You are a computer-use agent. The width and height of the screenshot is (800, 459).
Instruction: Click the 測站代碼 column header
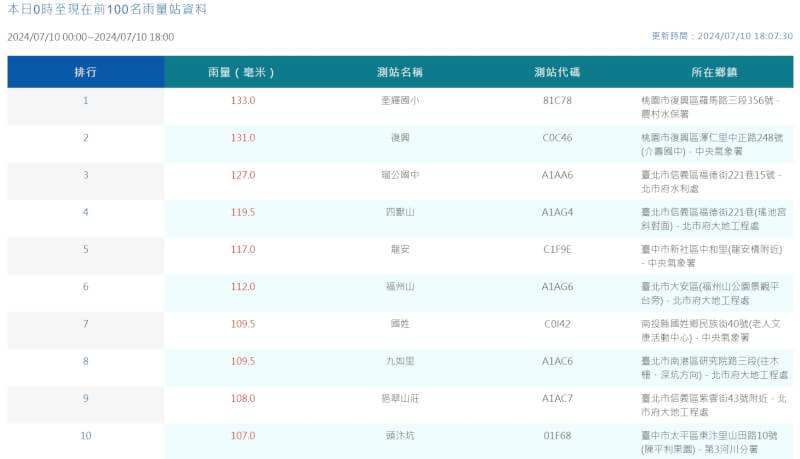pos(557,72)
